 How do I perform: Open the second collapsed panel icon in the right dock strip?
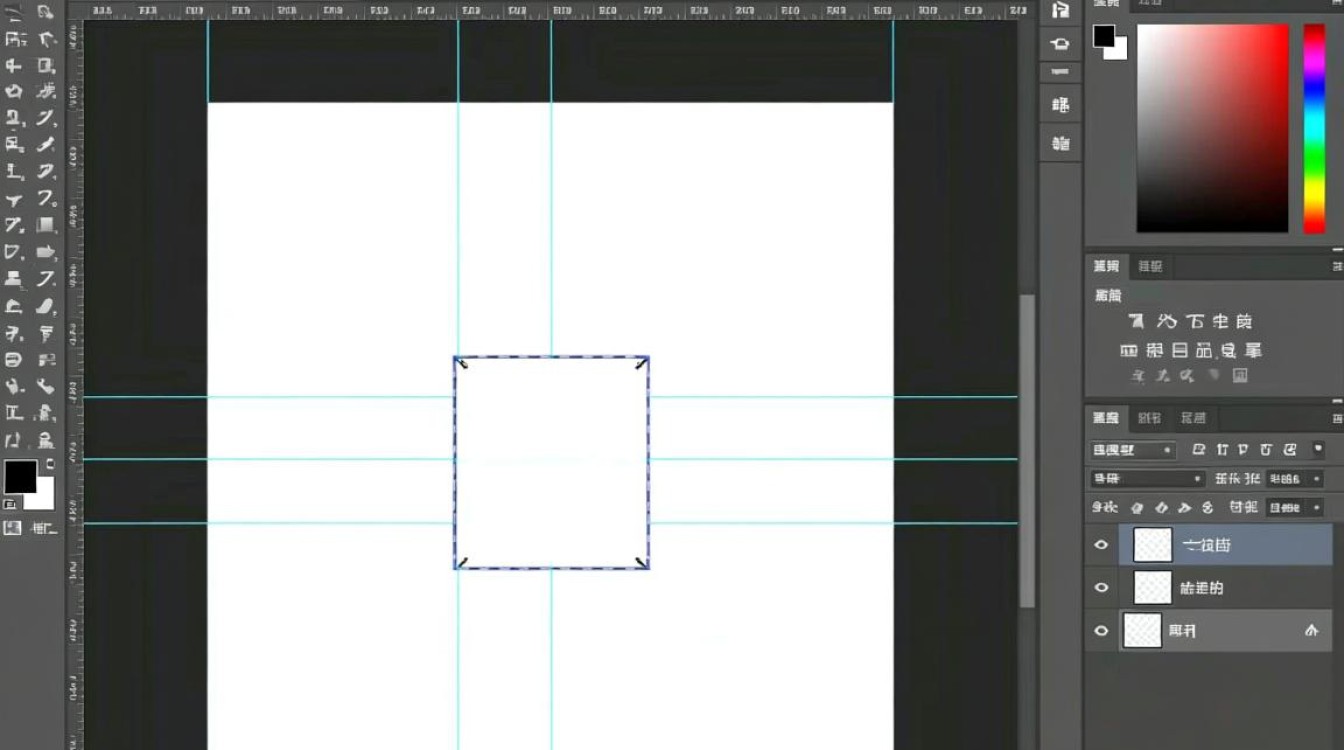[1061, 44]
